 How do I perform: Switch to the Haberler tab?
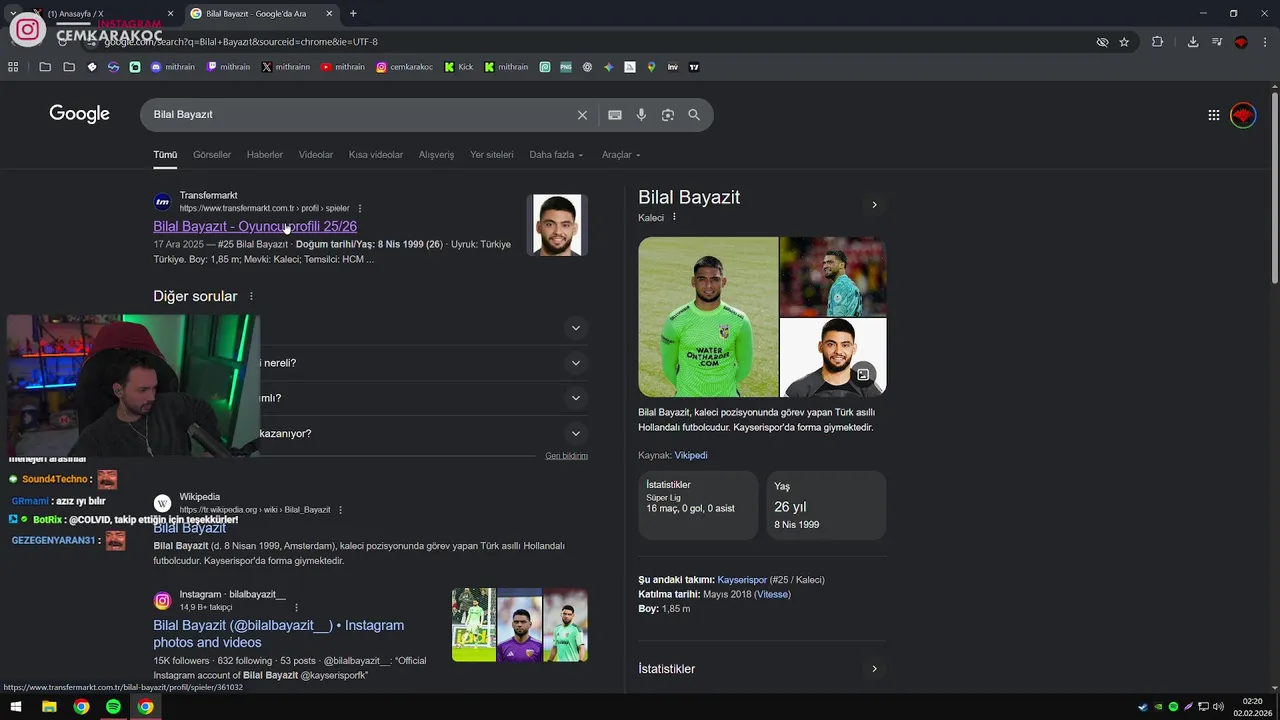(265, 155)
